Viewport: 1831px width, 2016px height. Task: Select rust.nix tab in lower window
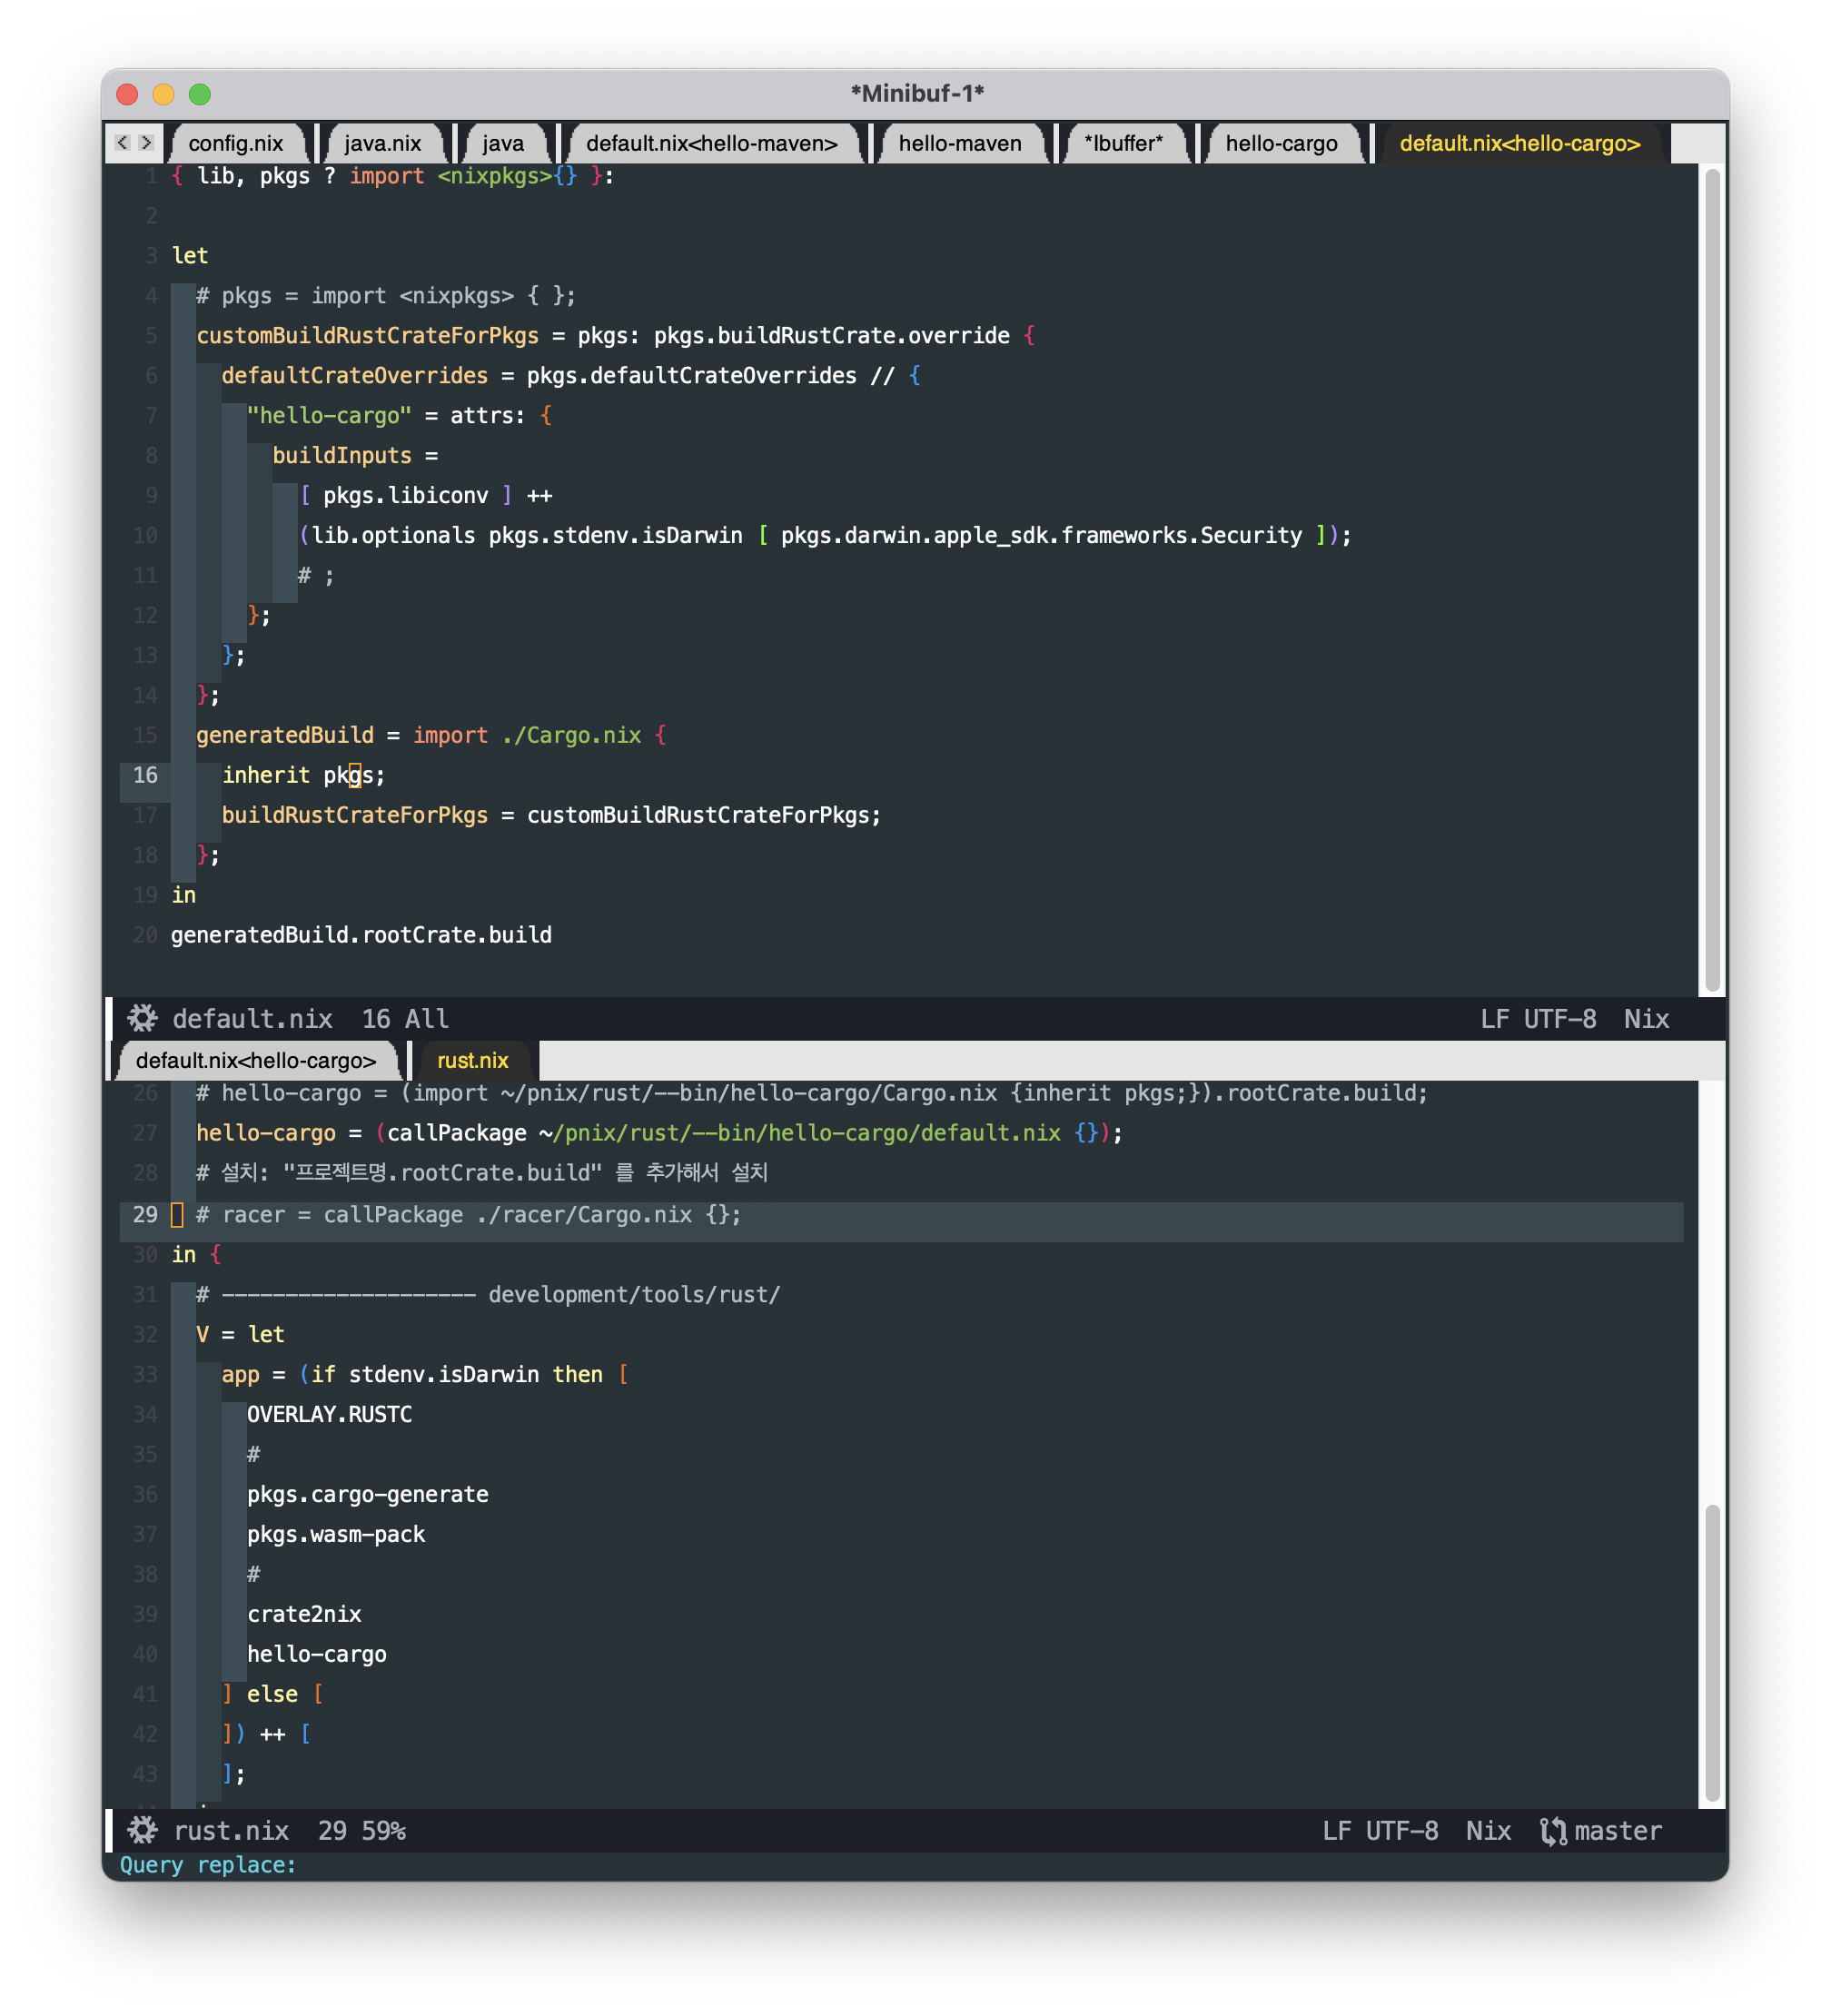coord(472,1060)
